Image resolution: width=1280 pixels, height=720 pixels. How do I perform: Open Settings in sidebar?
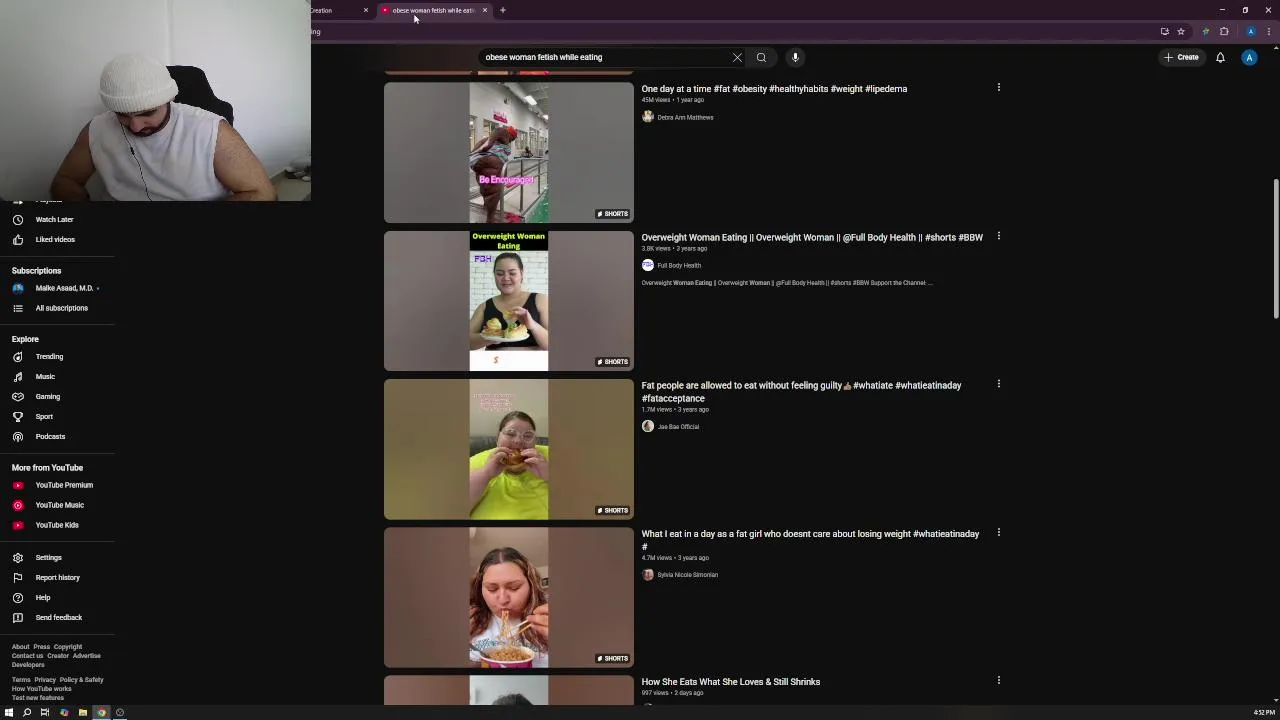tap(48, 558)
